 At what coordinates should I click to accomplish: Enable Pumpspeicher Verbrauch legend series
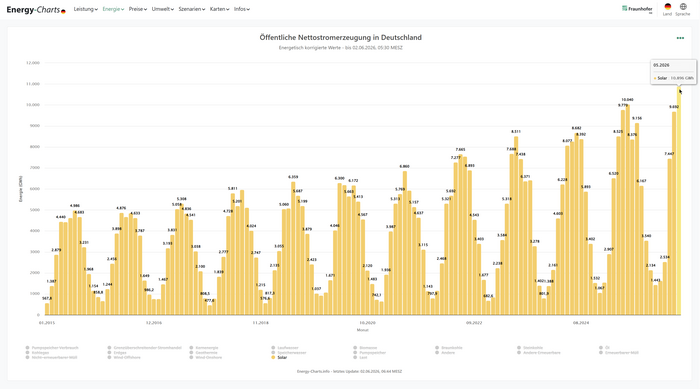(52, 347)
